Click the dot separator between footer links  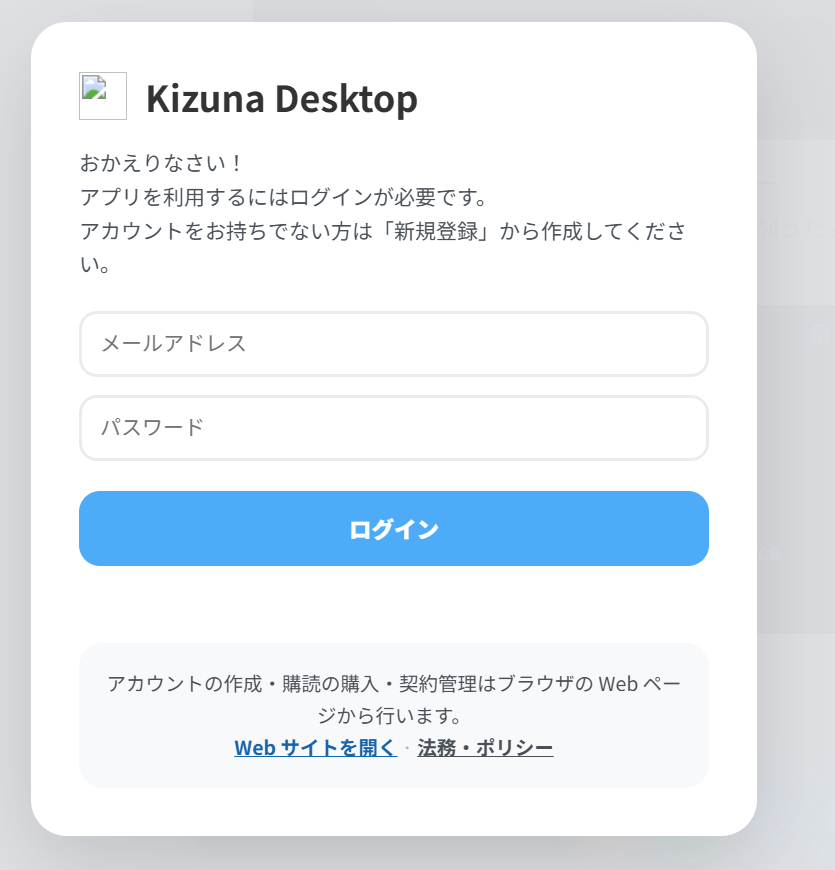(407, 748)
